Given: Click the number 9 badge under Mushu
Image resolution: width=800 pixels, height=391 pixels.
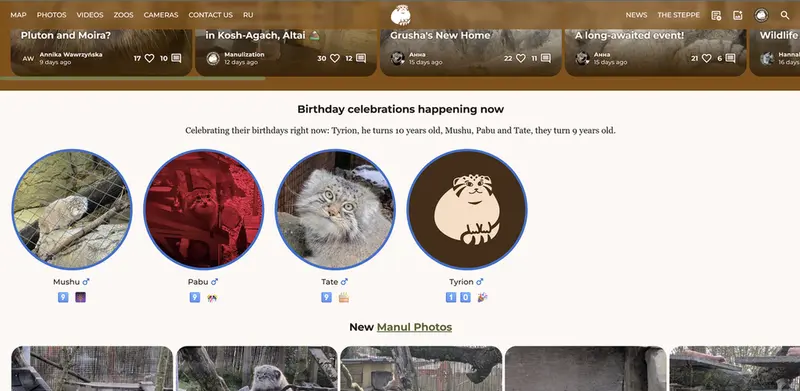Looking at the screenshot, I should (x=63, y=297).
